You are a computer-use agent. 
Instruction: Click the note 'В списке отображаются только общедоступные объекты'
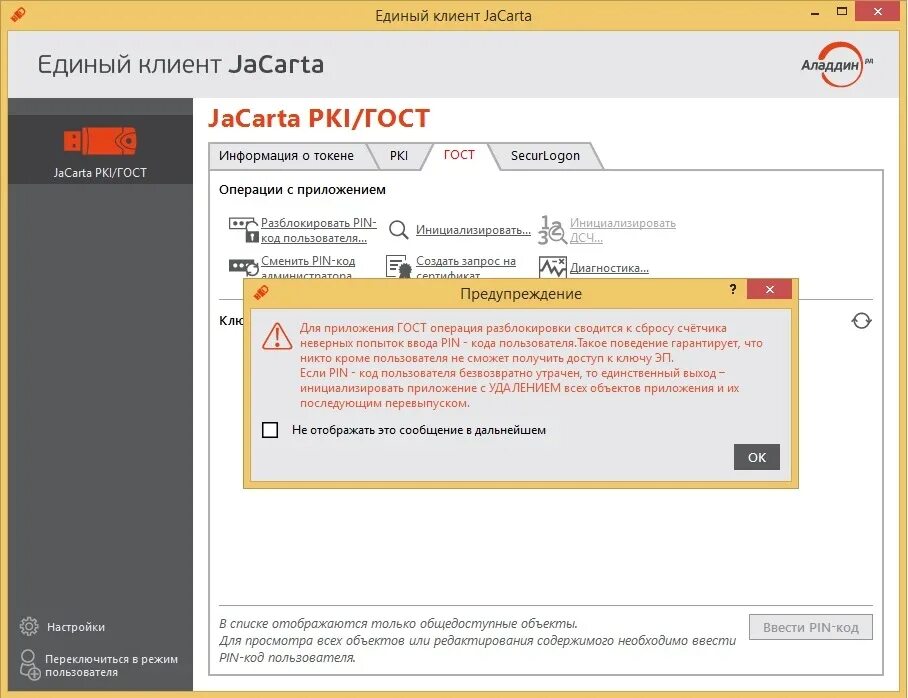point(398,623)
